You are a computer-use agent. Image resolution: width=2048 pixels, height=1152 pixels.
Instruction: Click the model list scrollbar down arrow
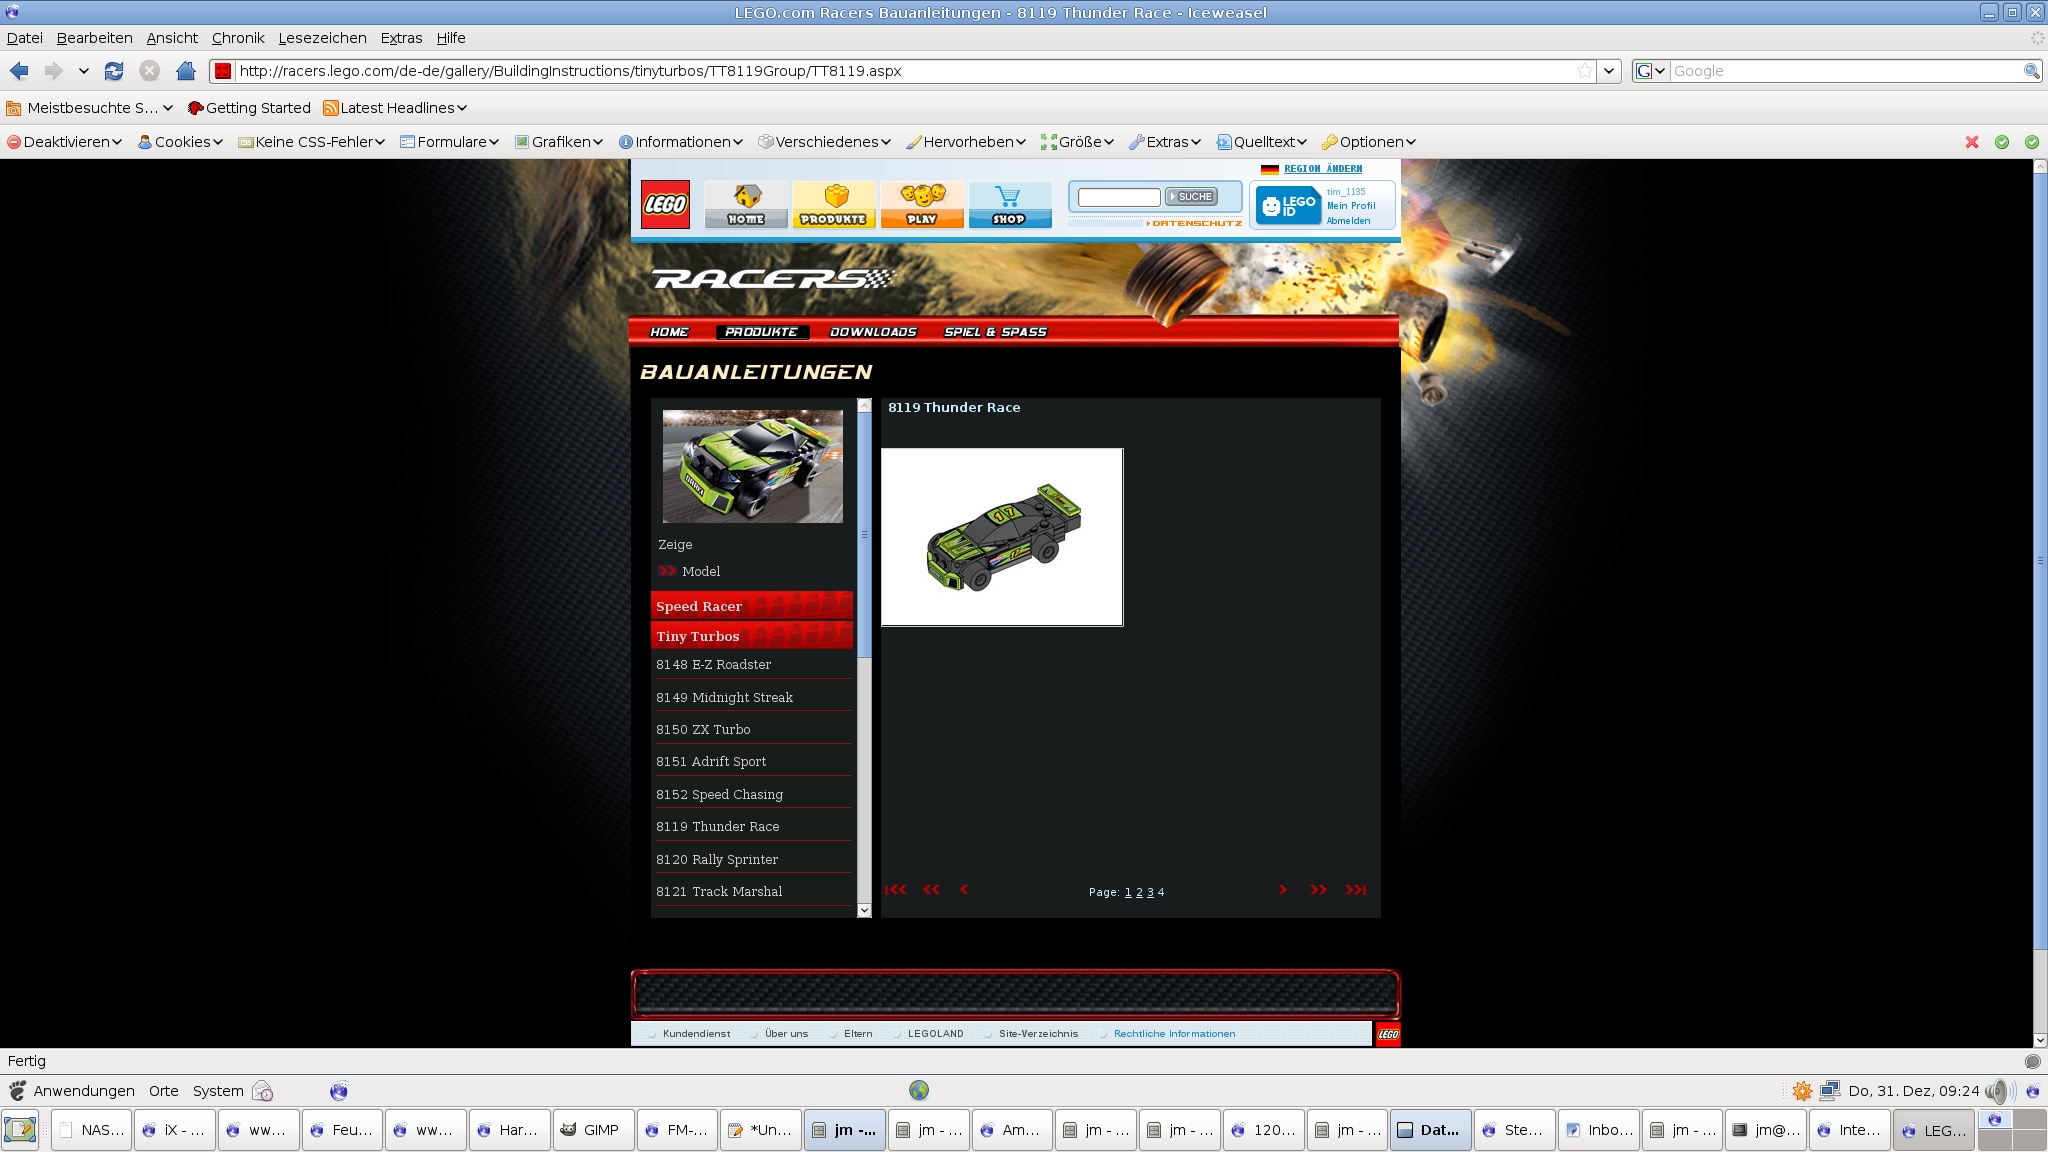click(x=864, y=910)
